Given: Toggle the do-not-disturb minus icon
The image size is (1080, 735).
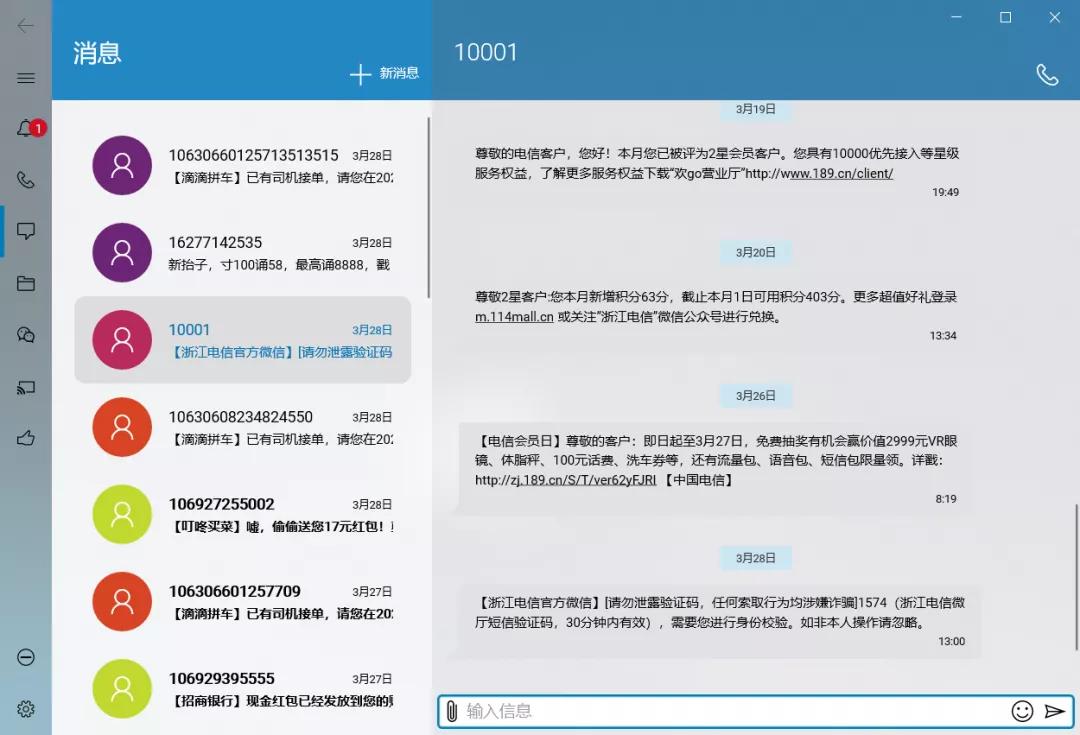Looking at the screenshot, I should pos(26,658).
